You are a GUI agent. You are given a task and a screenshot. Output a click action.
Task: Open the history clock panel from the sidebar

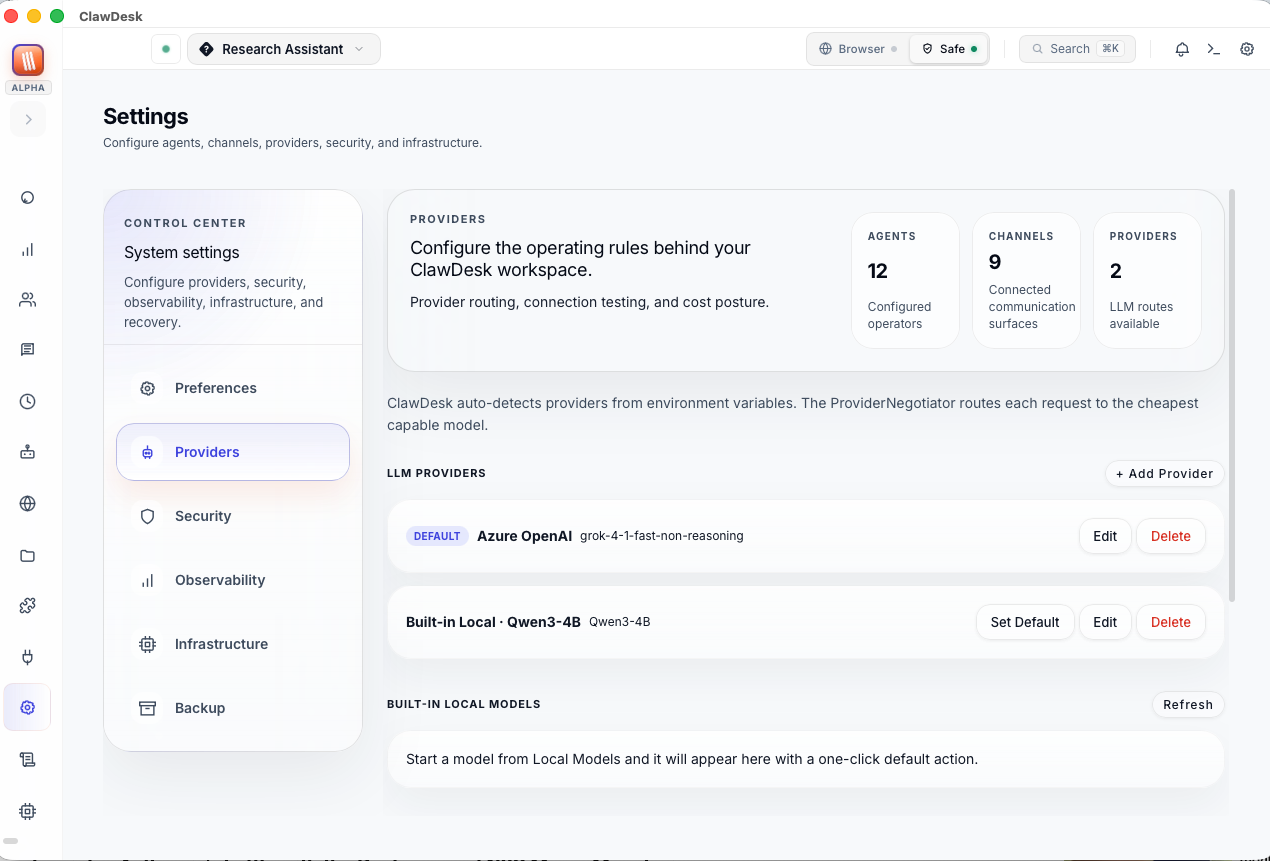tap(27, 401)
